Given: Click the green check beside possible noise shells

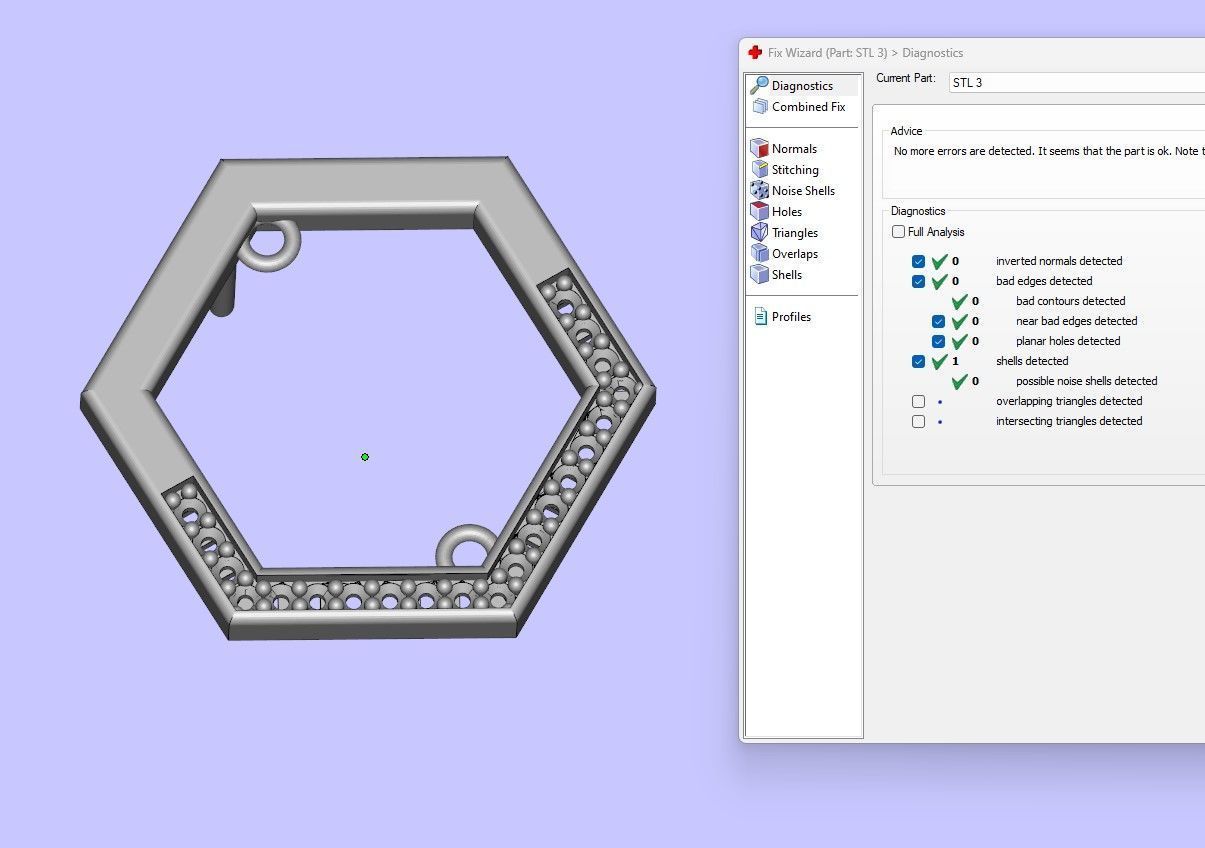Looking at the screenshot, I should (x=959, y=381).
